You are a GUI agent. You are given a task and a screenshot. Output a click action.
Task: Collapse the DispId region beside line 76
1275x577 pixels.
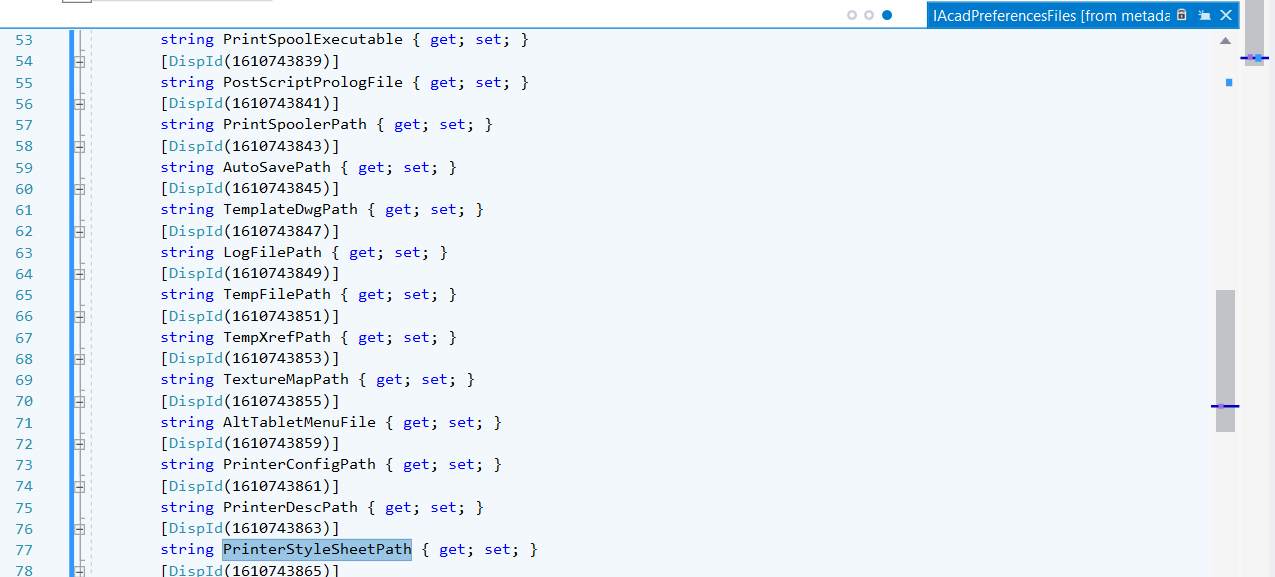click(79, 528)
